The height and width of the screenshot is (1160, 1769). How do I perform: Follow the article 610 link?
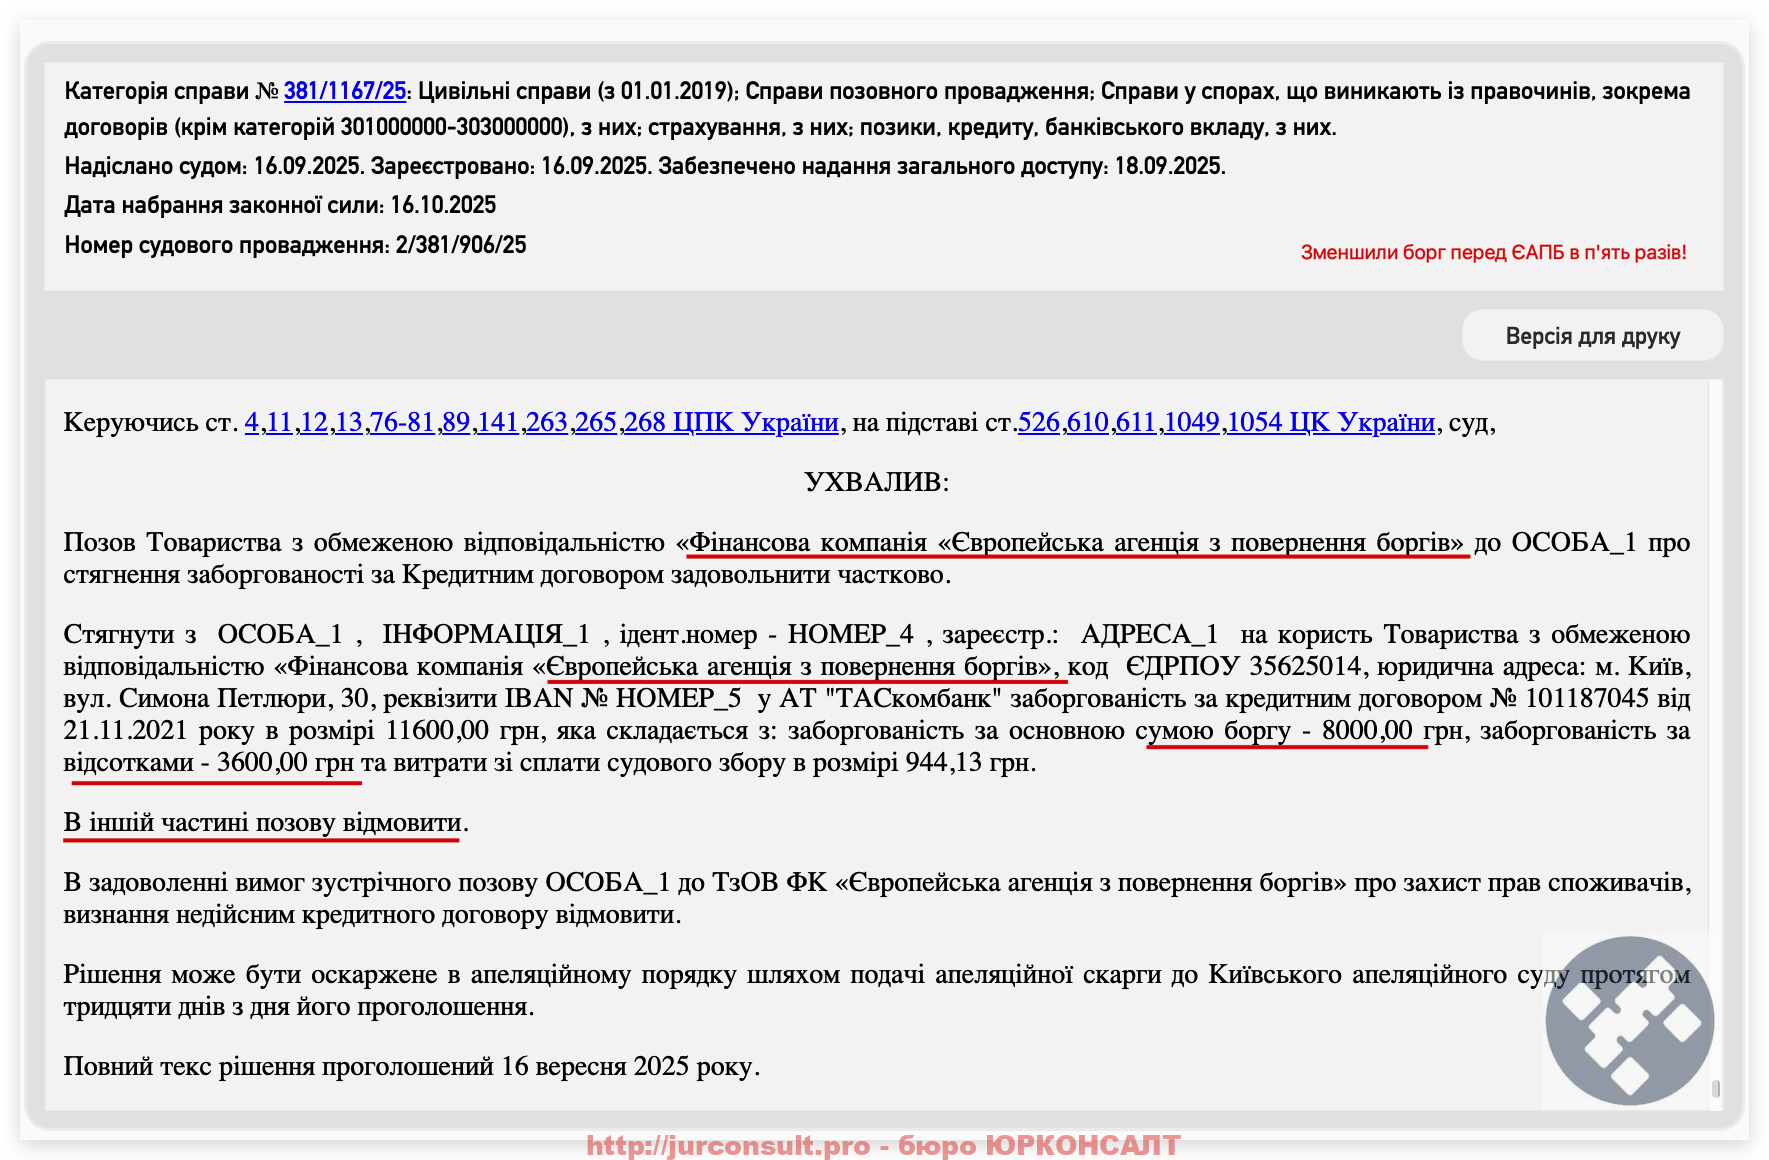[x=1087, y=423]
